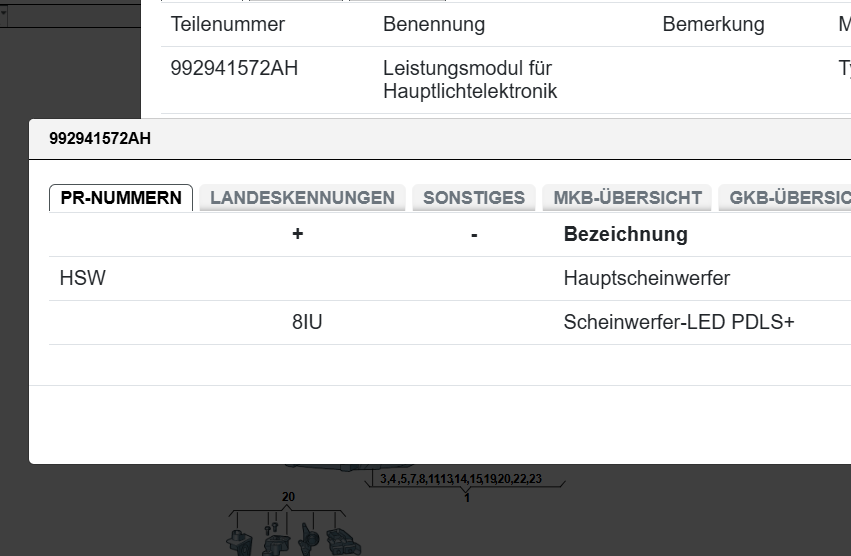Click the Benennung column header
Image resolution: width=851 pixels, height=556 pixels.
(433, 25)
